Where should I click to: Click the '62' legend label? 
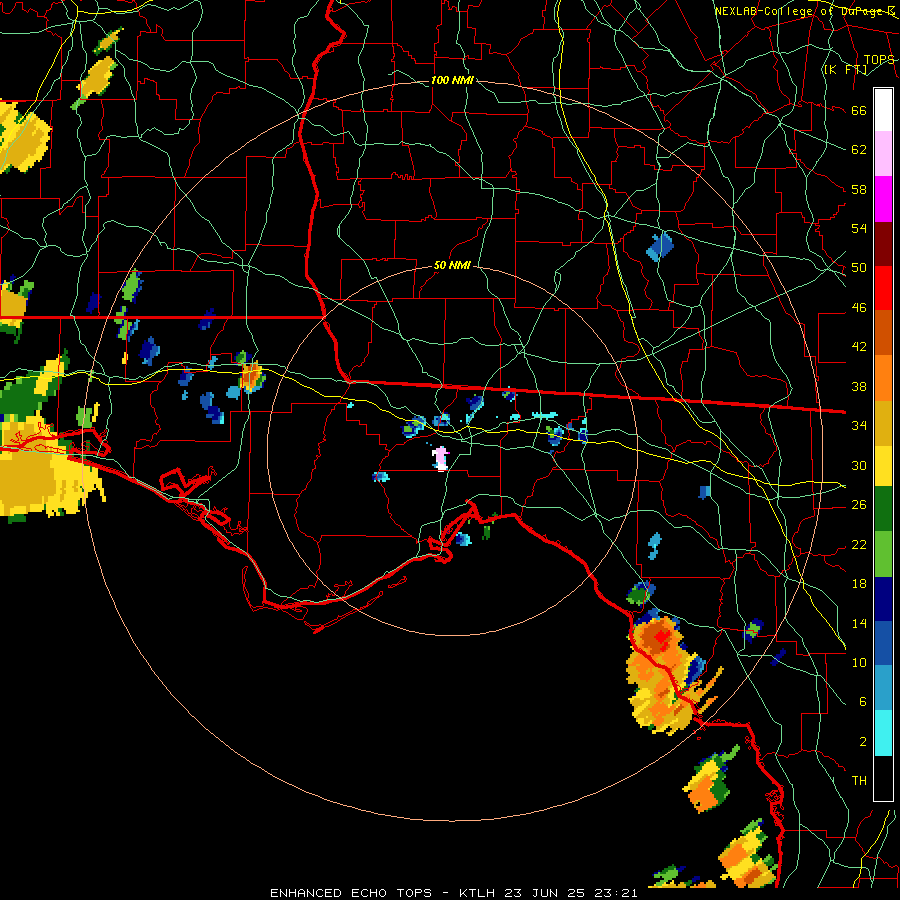point(859,149)
